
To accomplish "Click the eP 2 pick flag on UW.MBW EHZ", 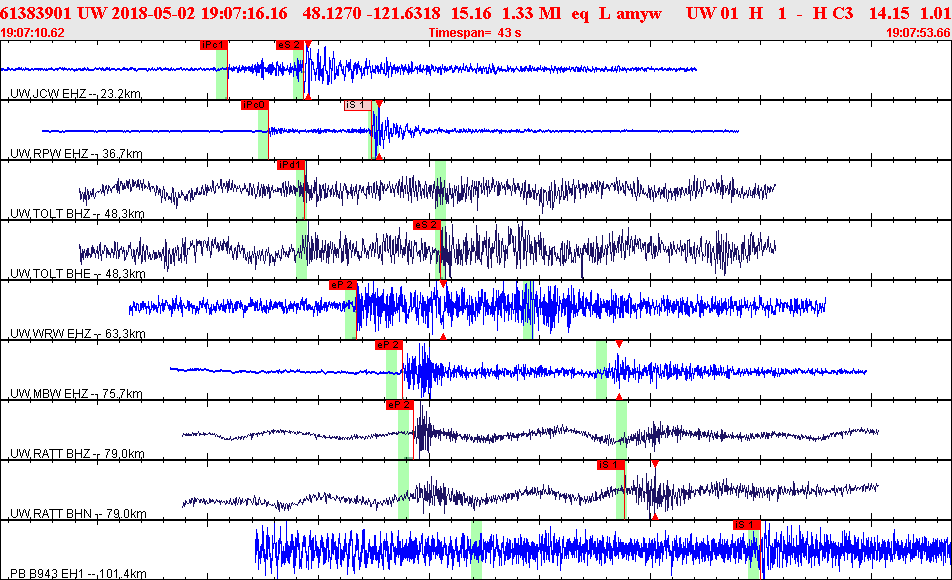I will [389, 345].
